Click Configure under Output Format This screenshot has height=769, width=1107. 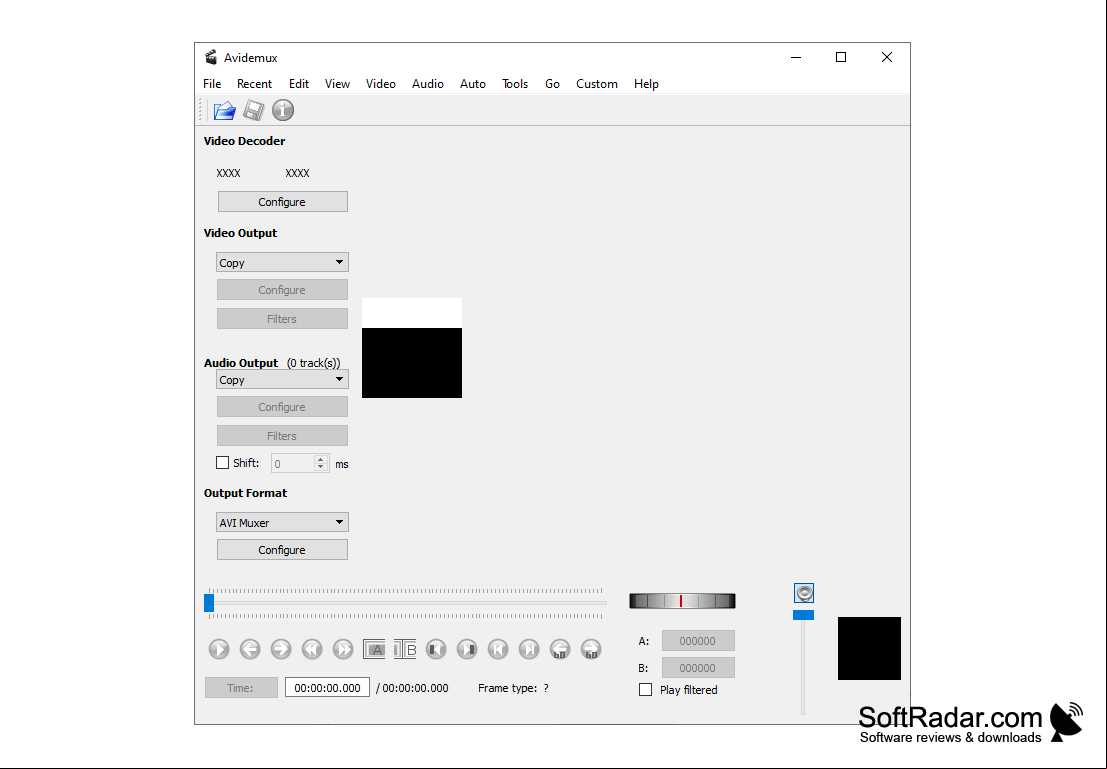[282, 549]
